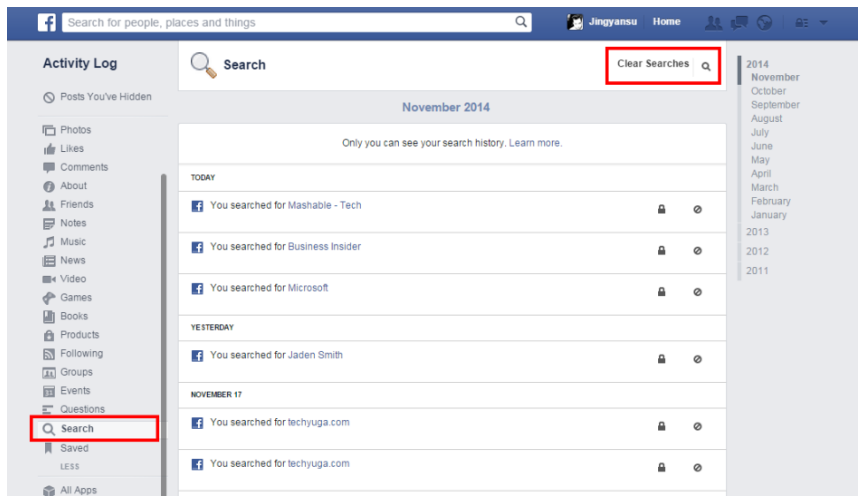Click Facebook icon on Jaden Smith row
Viewport: 864px width, 501px height.
197,356
